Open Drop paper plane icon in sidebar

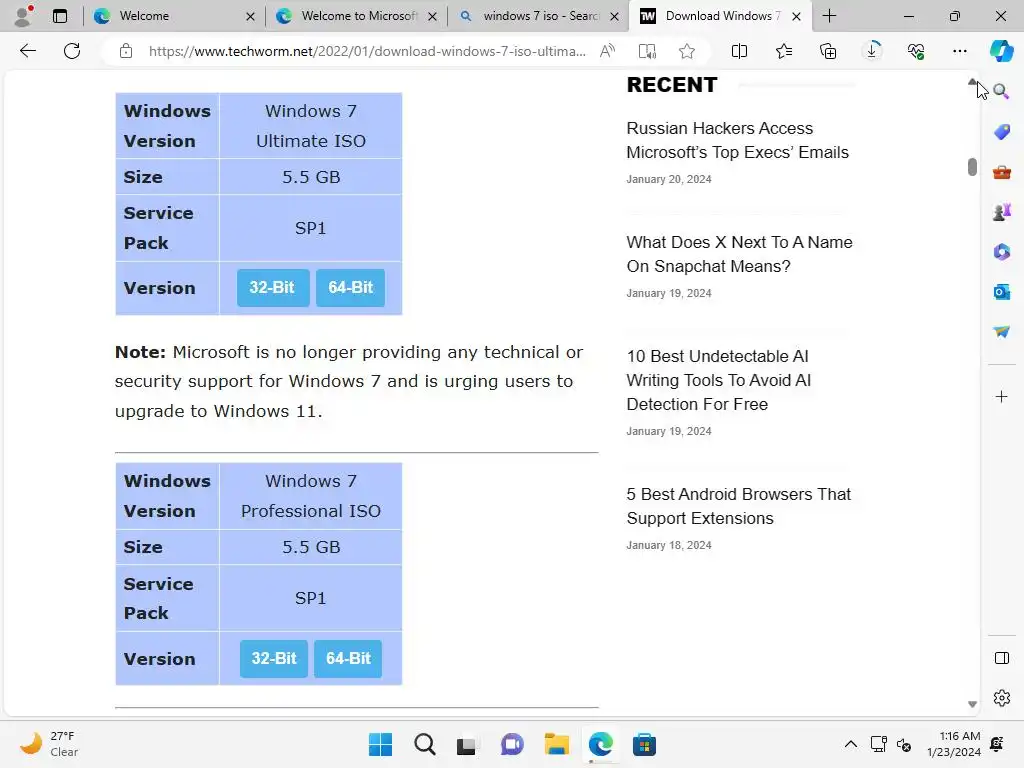1001,332
